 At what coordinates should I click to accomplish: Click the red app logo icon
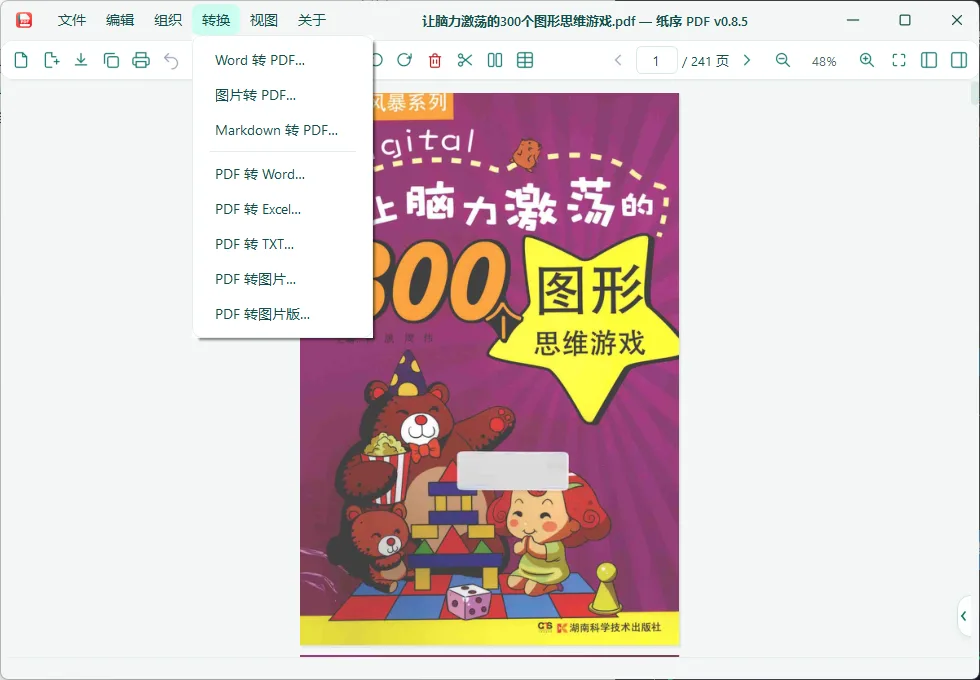point(24,20)
